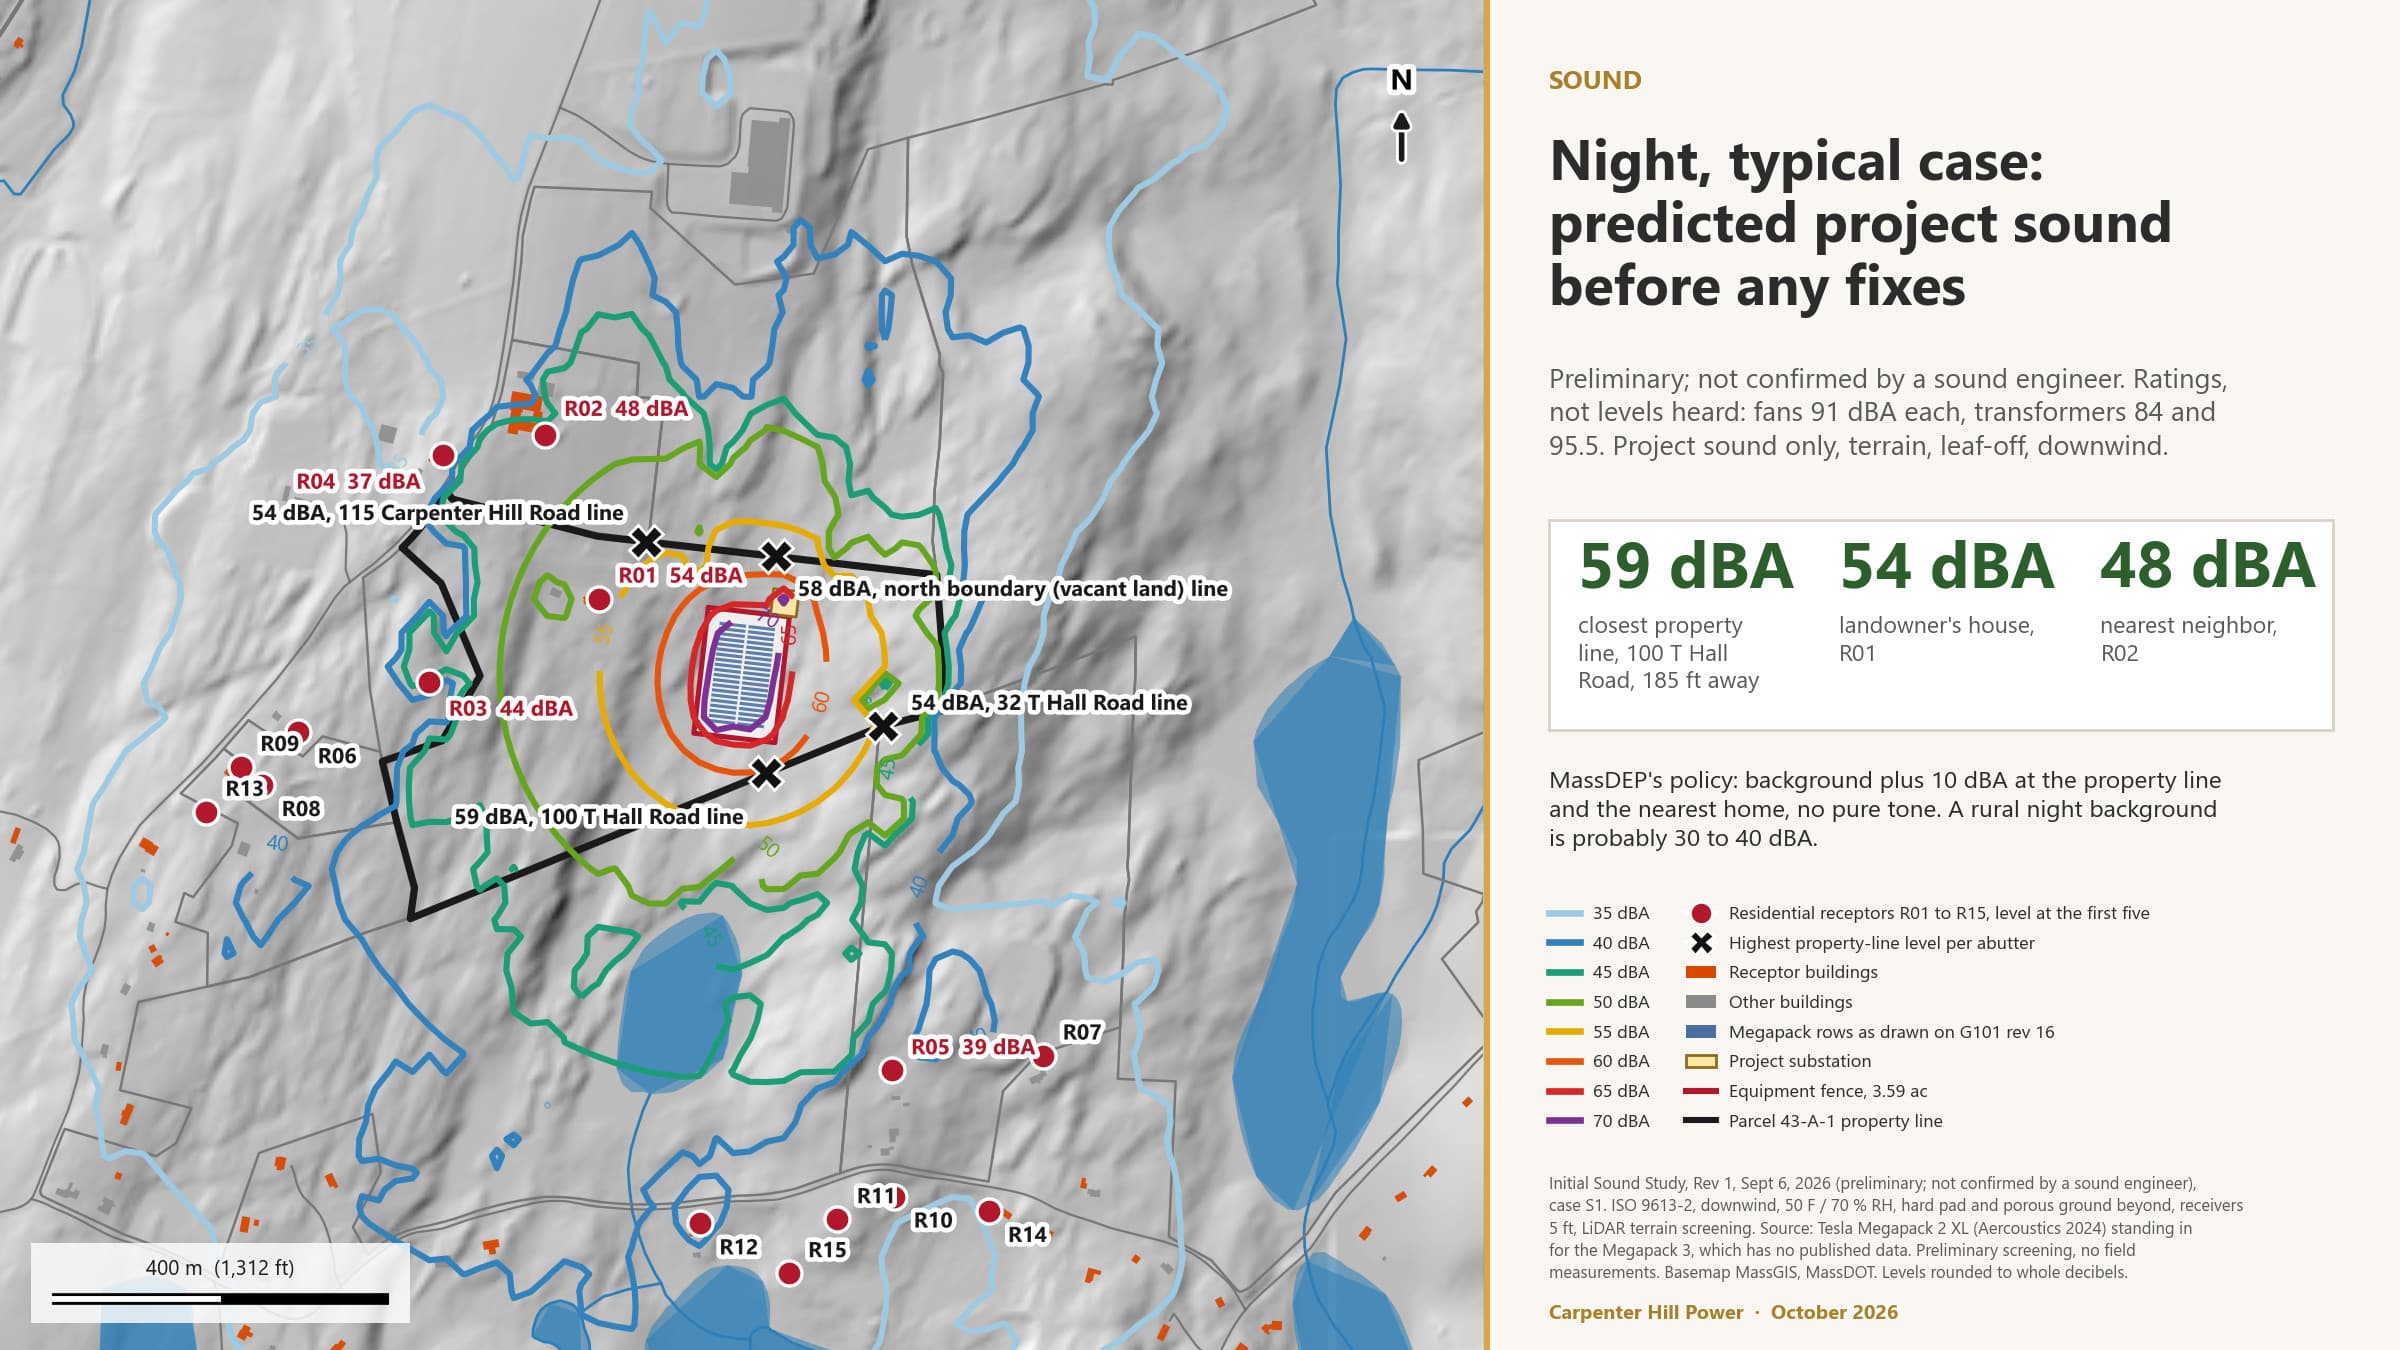This screenshot has width=2400, height=1350.
Task: Click the X marker at north boundary line
Action: [776, 556]
